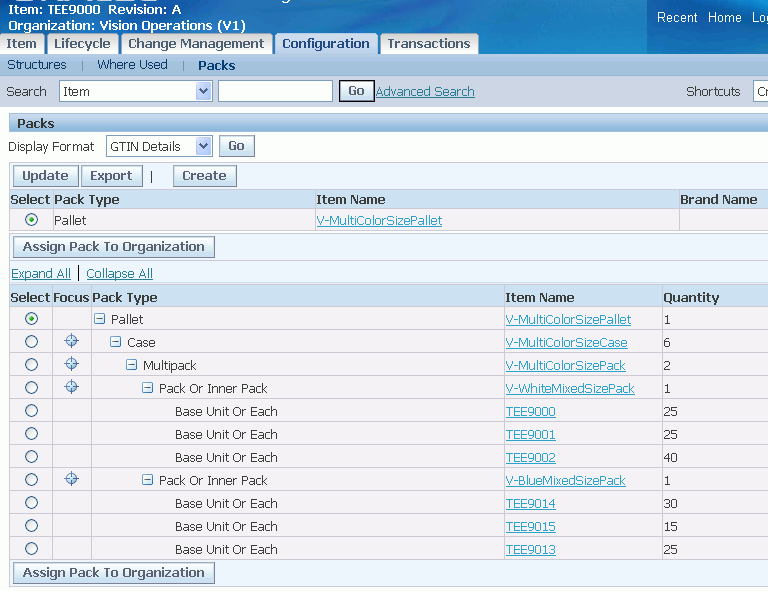Select the V-WhiteMixedSizePack row radio button
This screenshot has width=768, height=591.
point(31,387)
